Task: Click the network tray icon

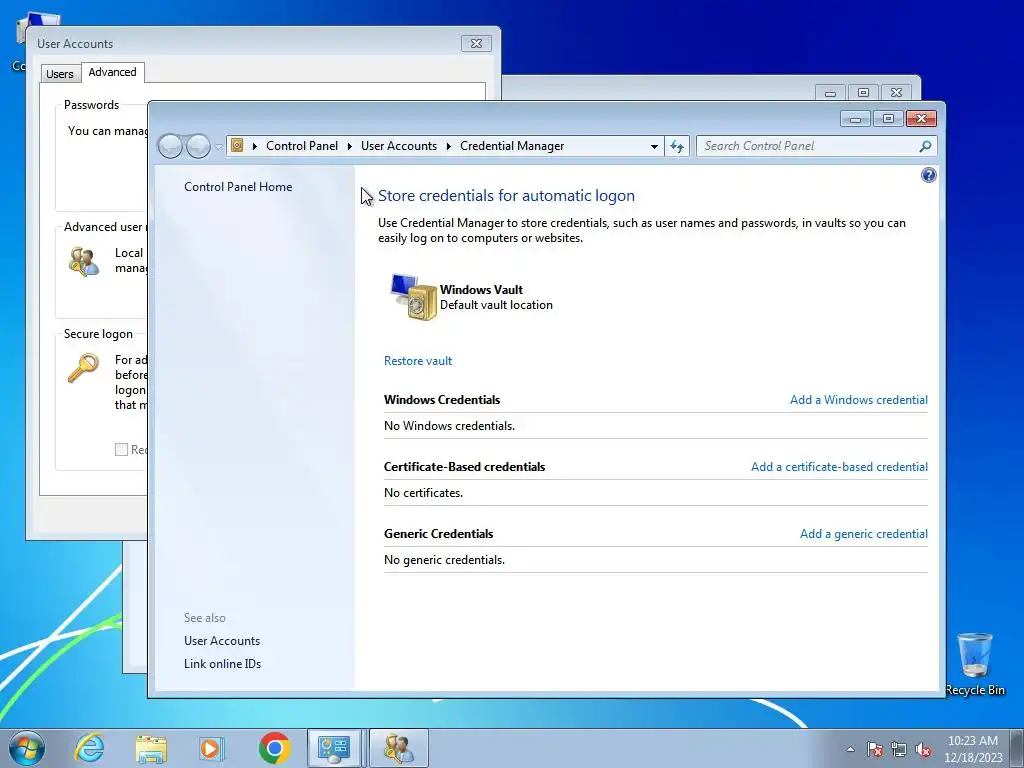Action: click(899, 749)
